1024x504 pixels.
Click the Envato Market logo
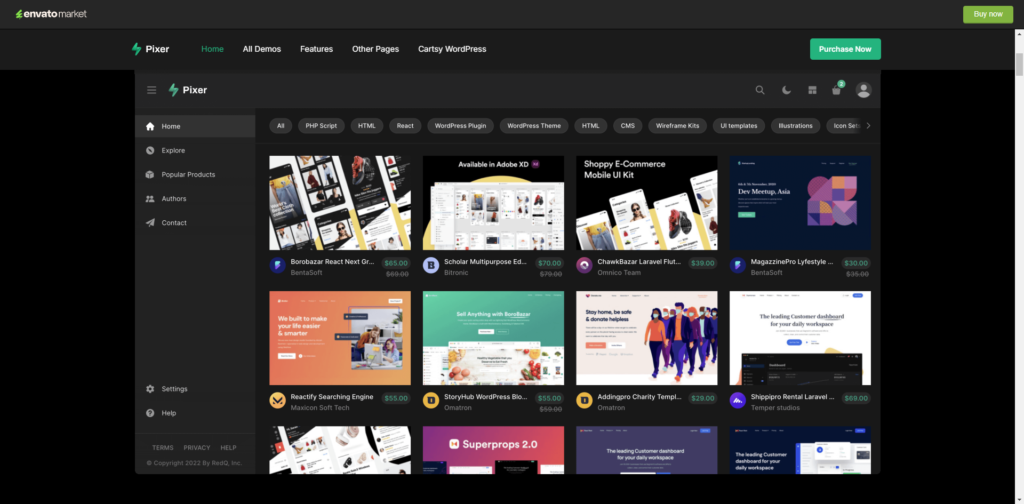pos(51,14)
